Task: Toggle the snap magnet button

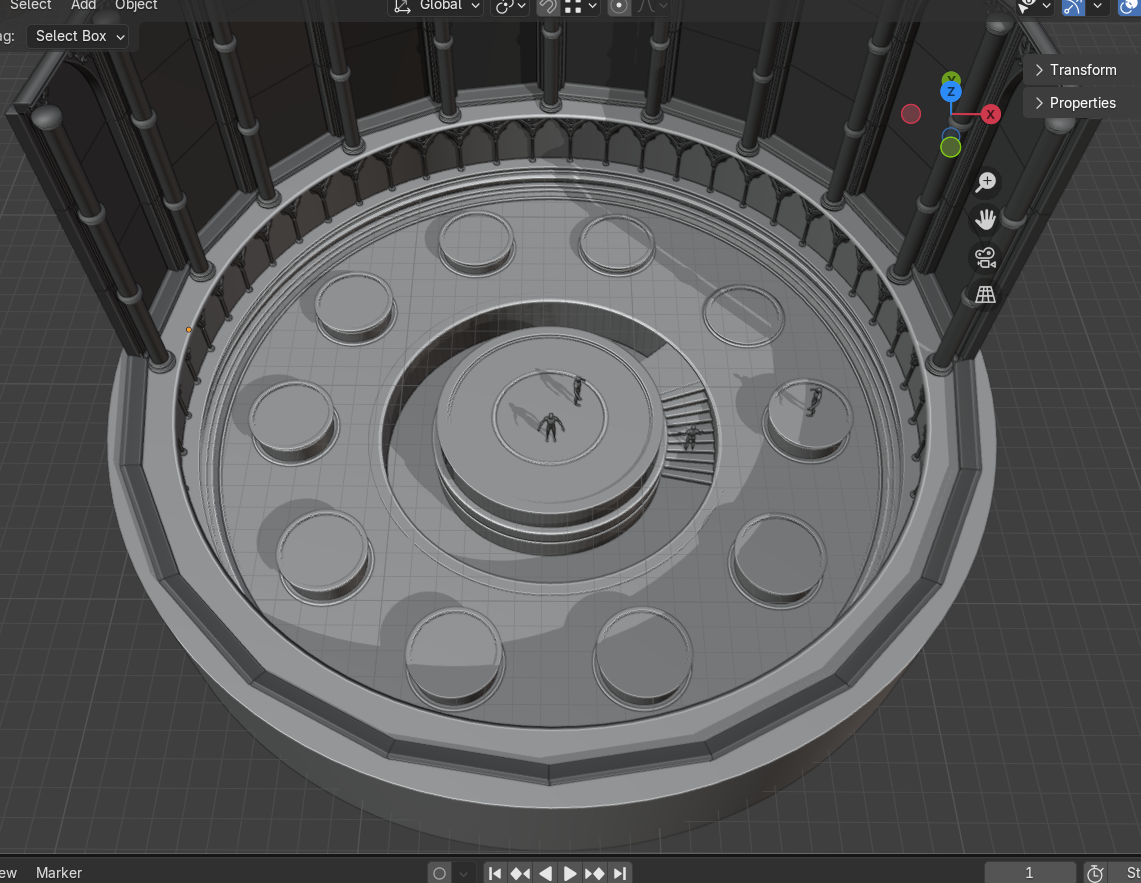Action: (x=548, y=6)
